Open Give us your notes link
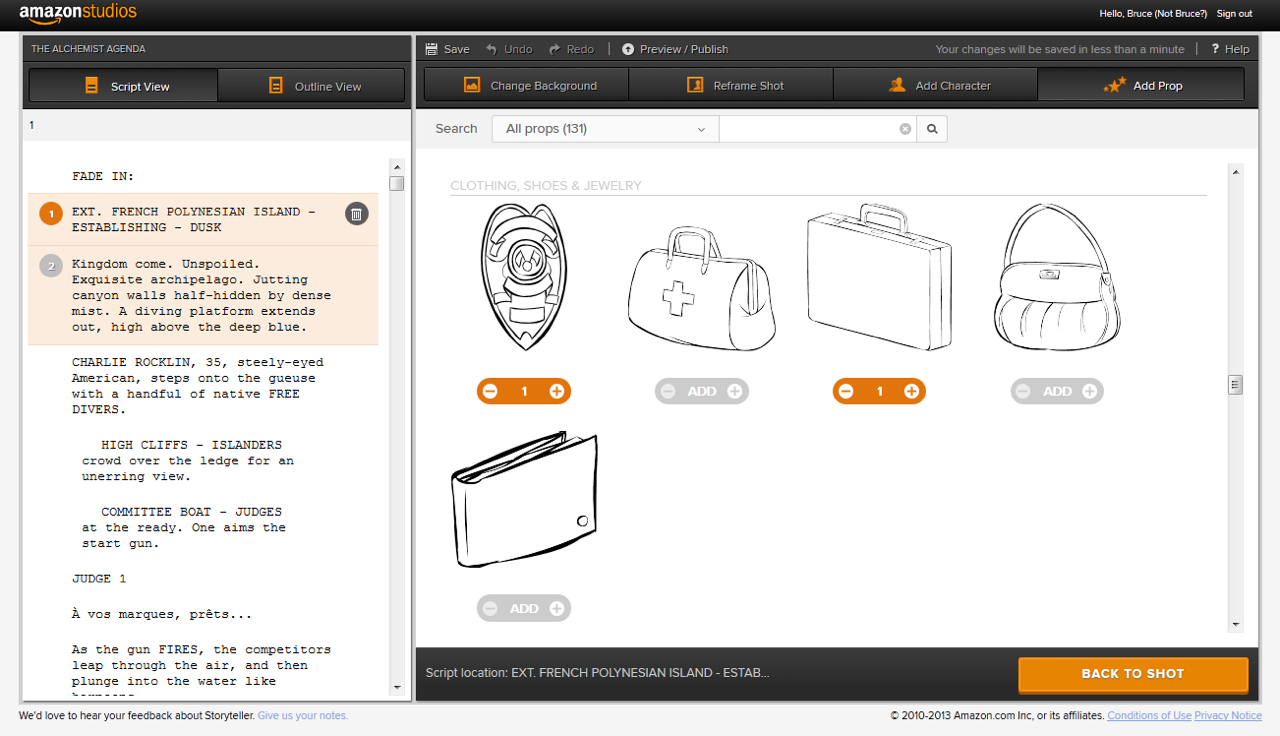The image size is (1280, 736). coord(303,716)
